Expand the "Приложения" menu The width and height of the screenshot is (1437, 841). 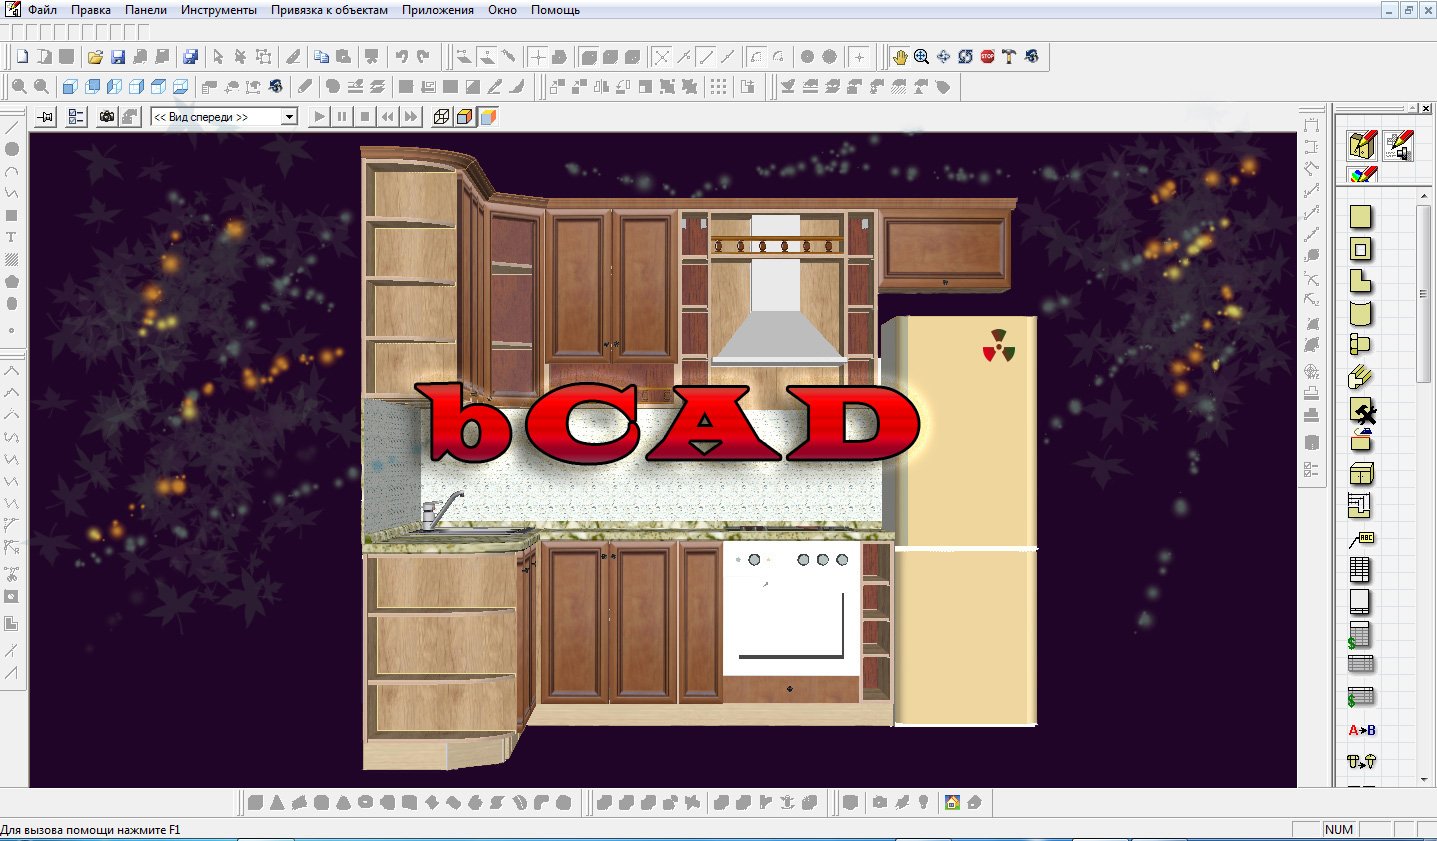click(x=437, y=10)
